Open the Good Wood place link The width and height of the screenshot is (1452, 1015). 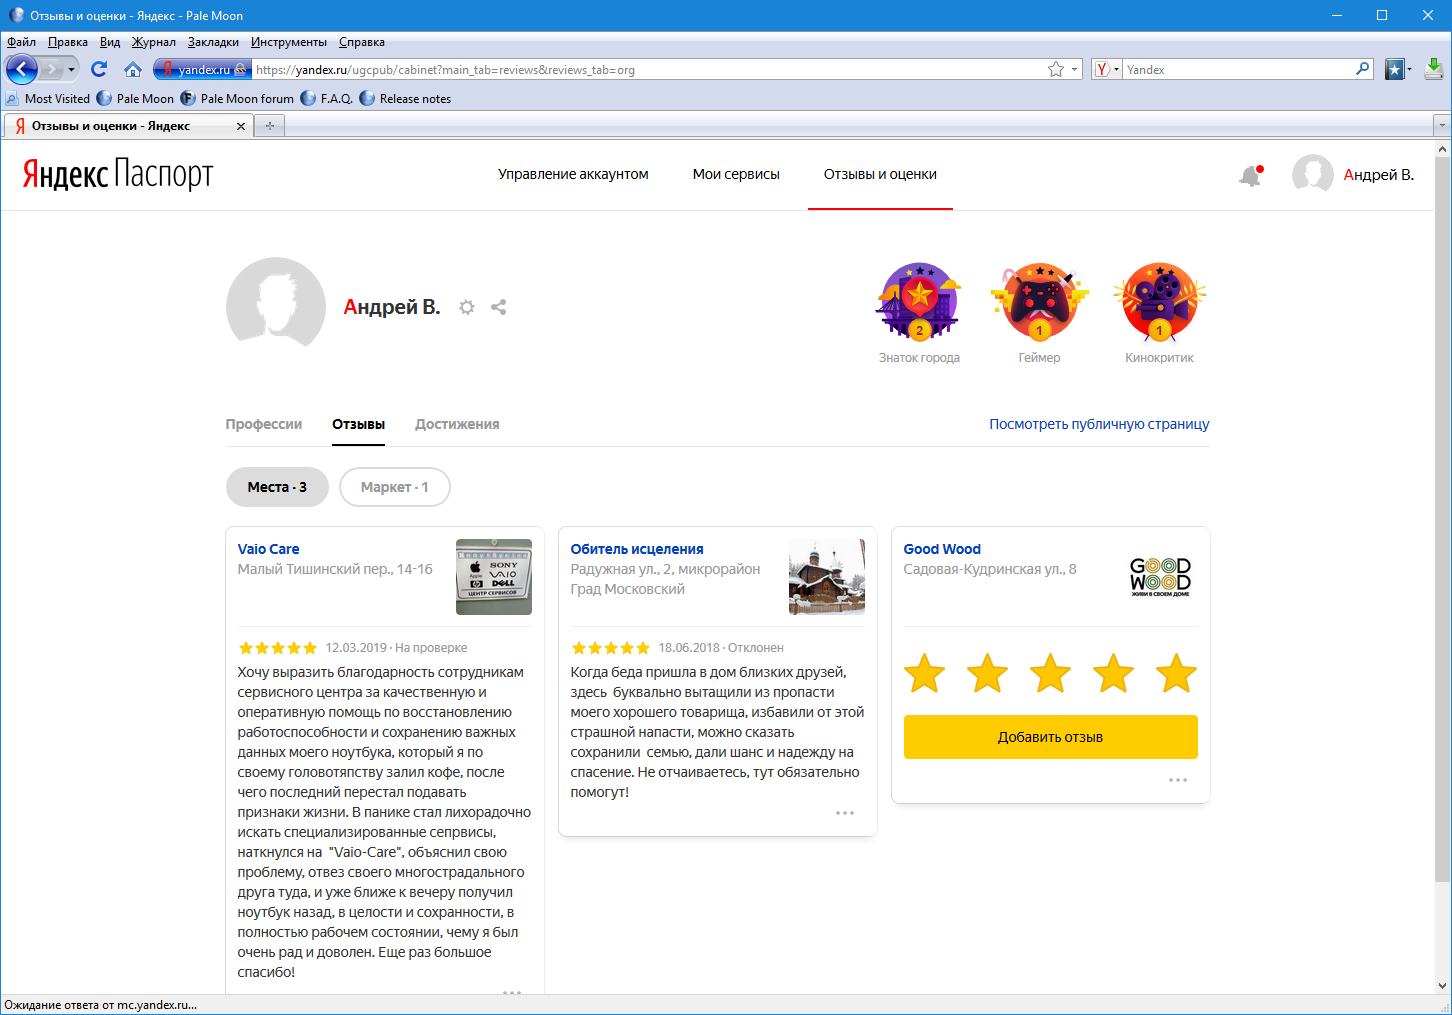coord(942,549)
